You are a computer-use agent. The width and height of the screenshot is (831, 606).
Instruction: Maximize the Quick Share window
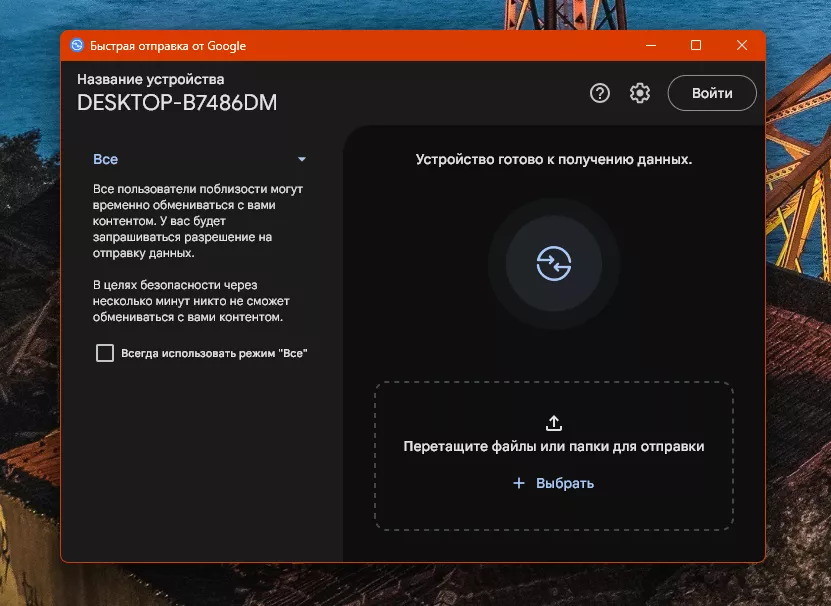click(x=696, y=46)
